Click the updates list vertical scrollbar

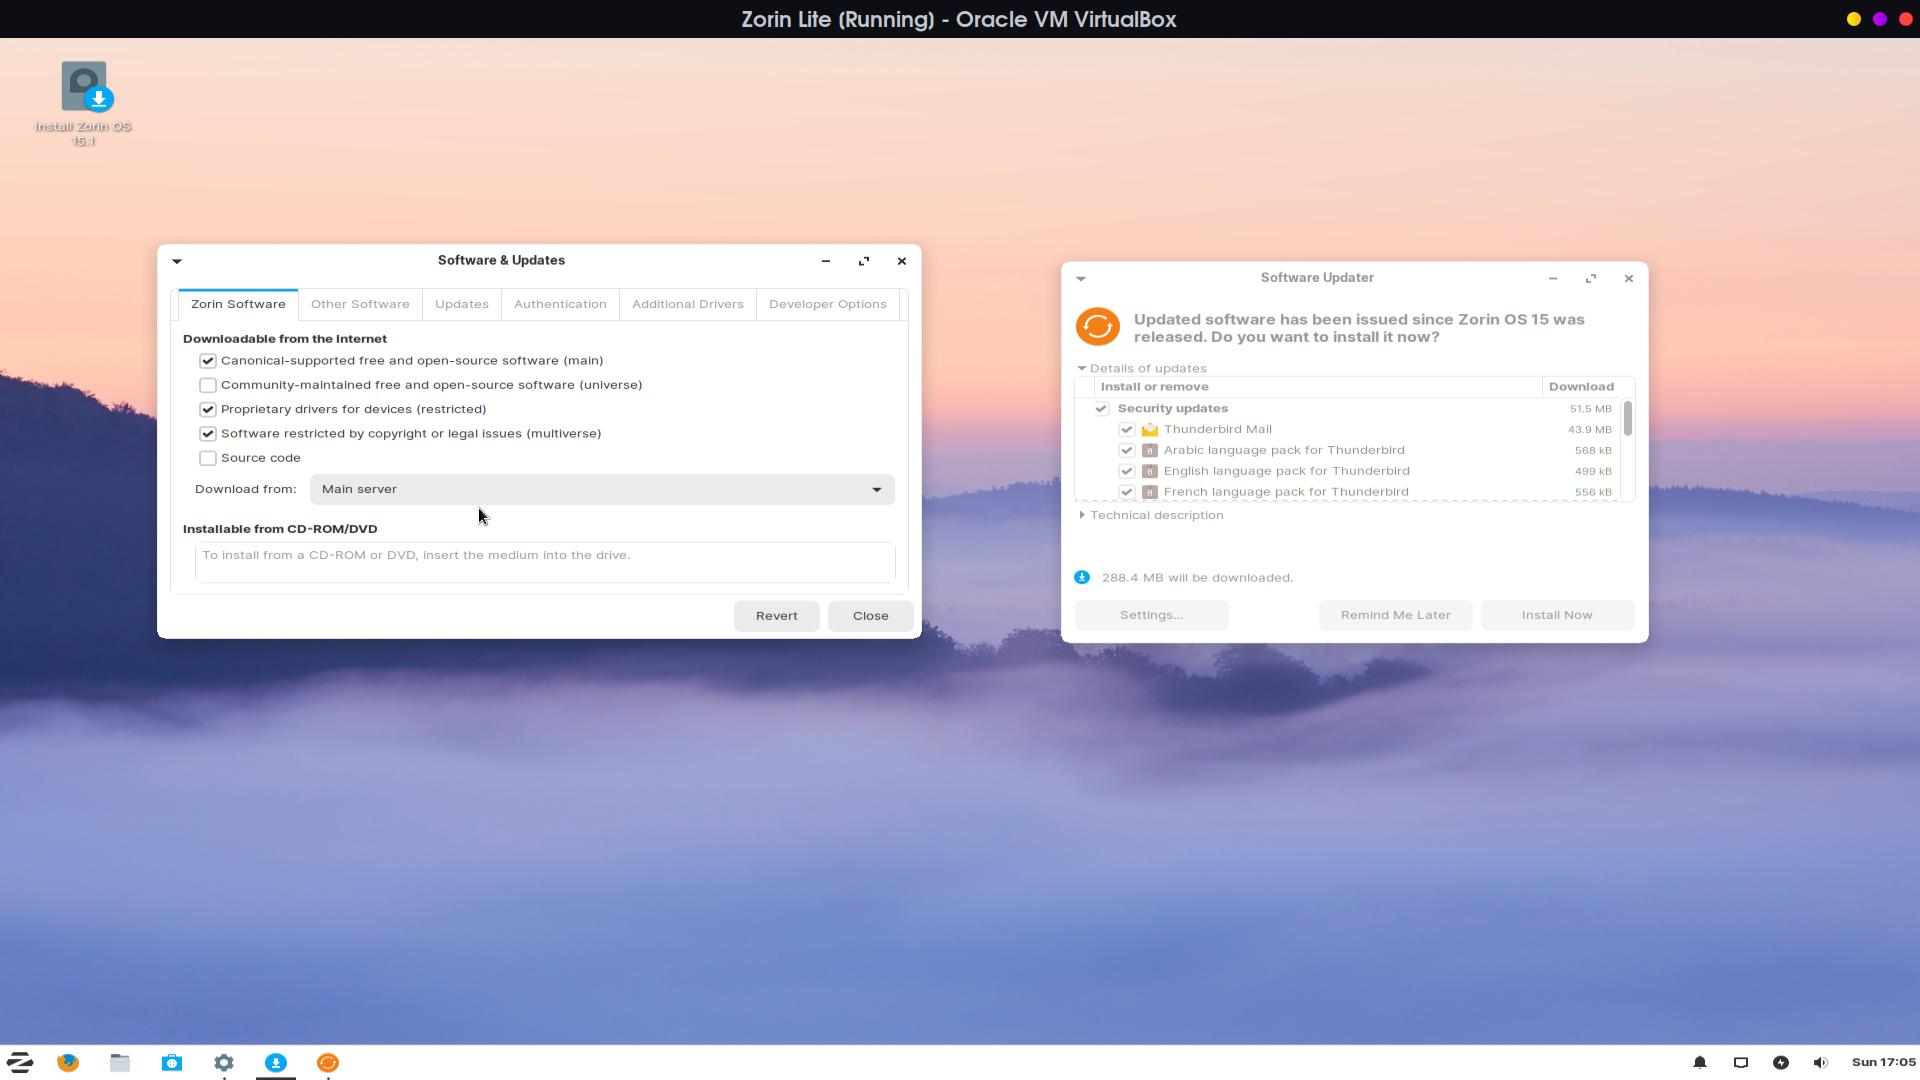pyautogui.click(x=1628, y=418)
